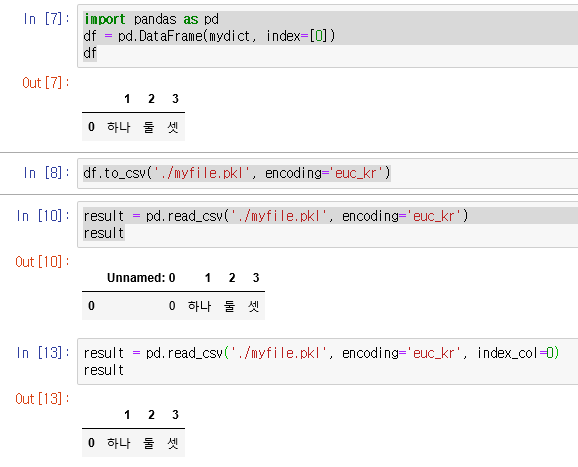The width and height of the screenshot is (578, 467).
Task: Click the standalone 'result' line in cell 10
Action: coord(104,233)
